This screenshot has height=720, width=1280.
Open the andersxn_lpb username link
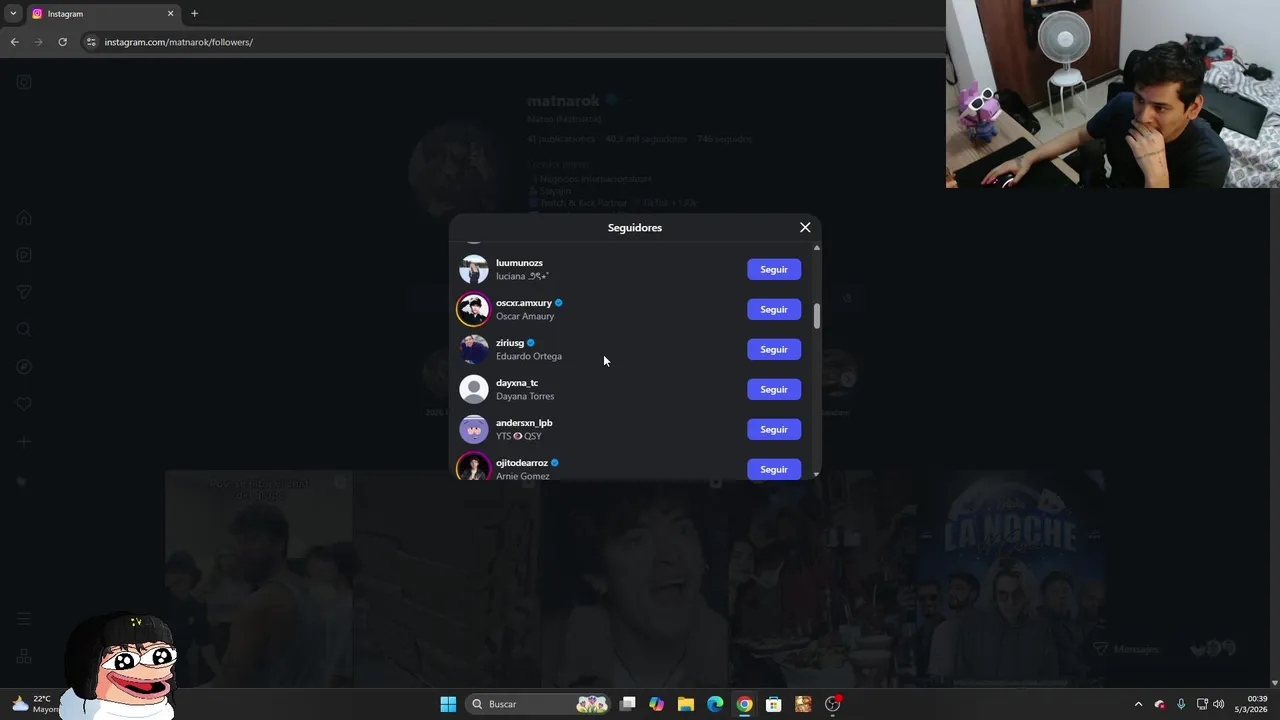[524, 423]
